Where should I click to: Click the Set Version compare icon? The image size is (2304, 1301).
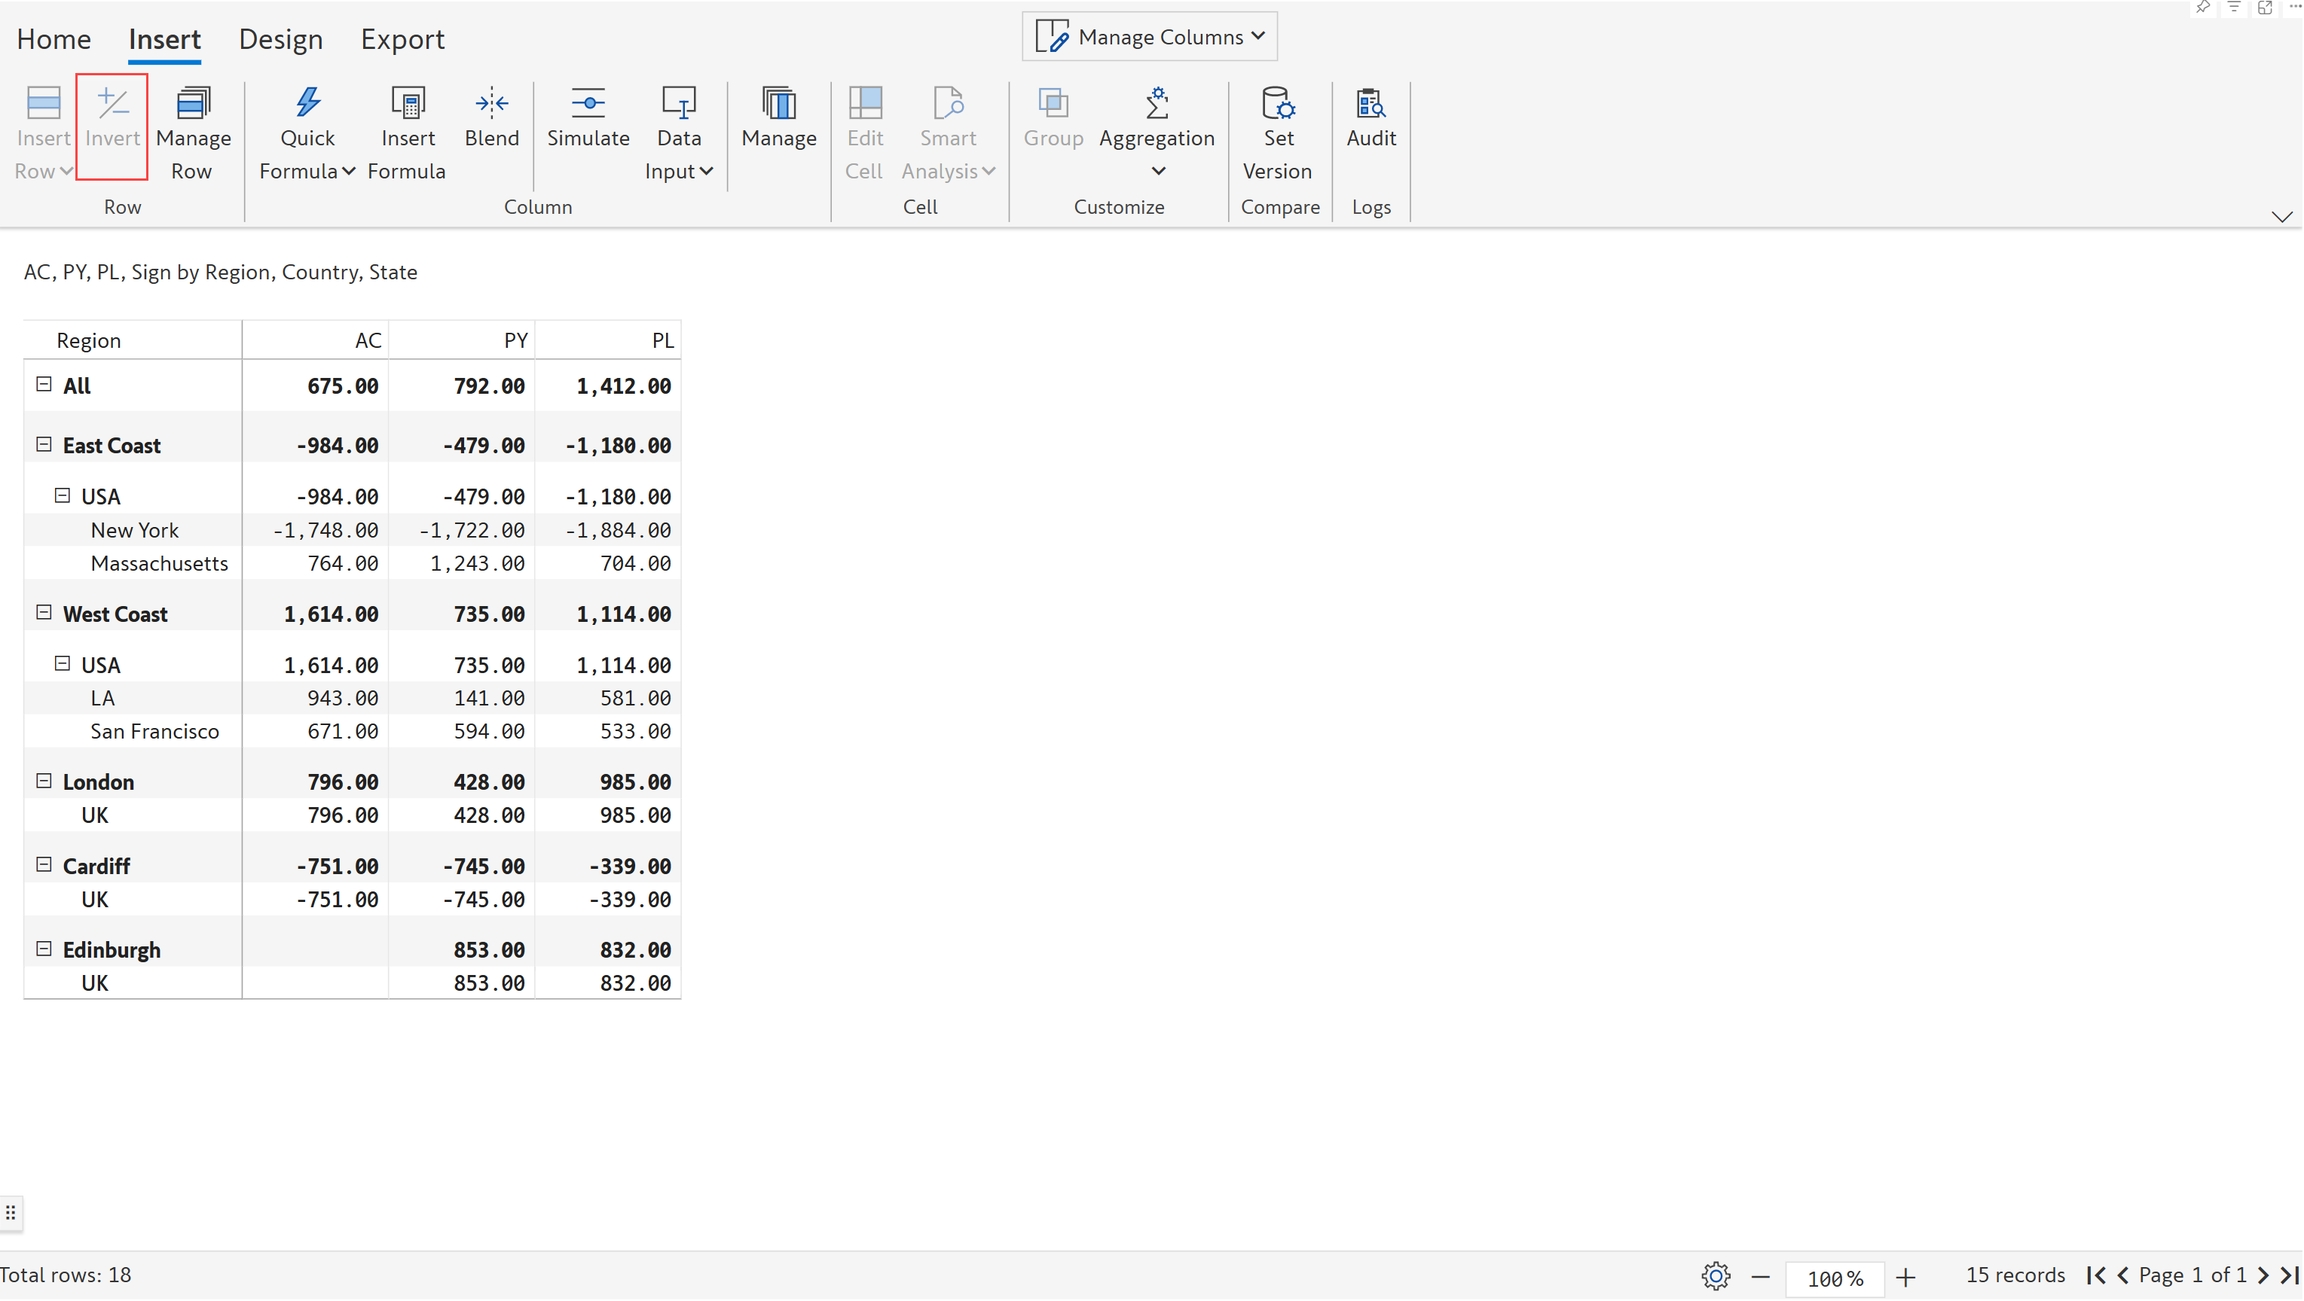click(x=1277, y=104)
